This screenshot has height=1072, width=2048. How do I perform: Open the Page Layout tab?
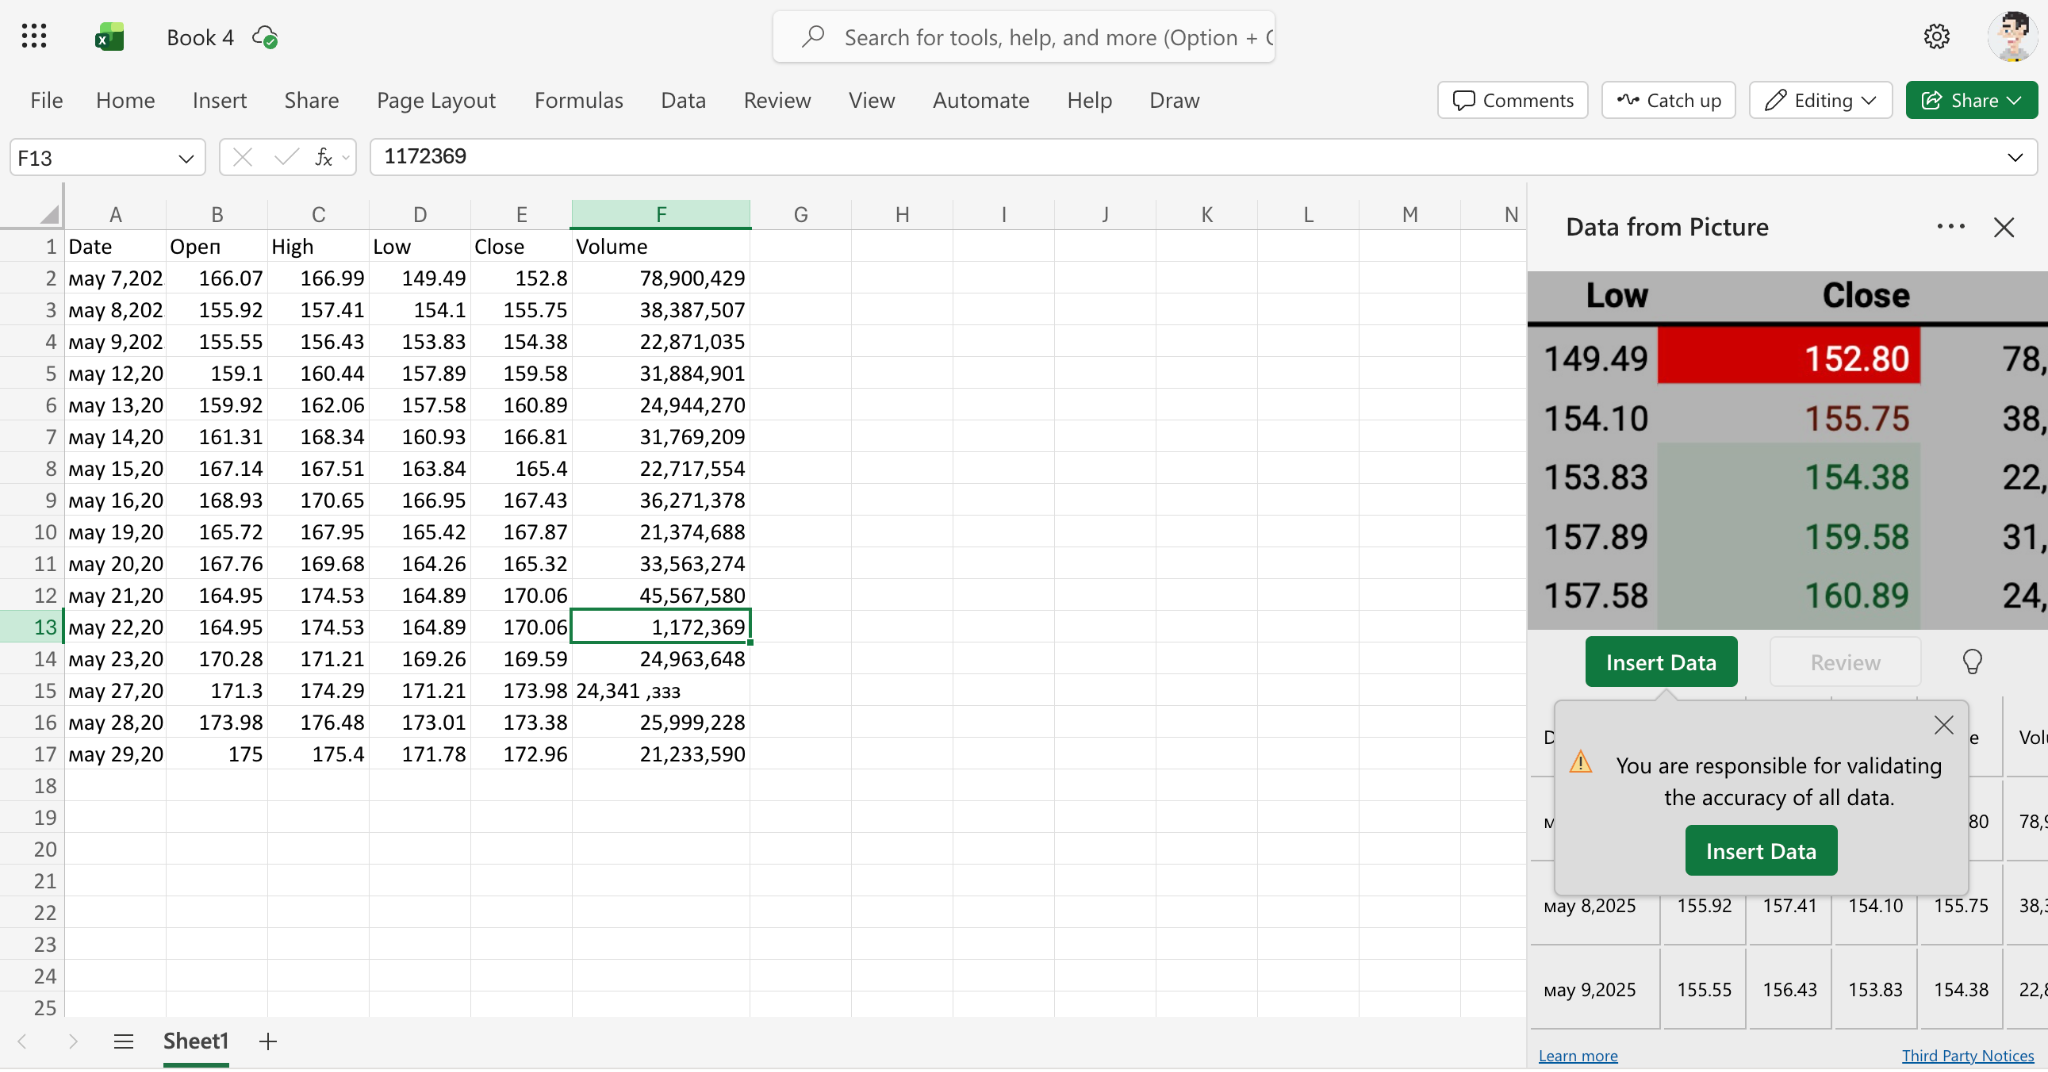(x=436, y=100)
